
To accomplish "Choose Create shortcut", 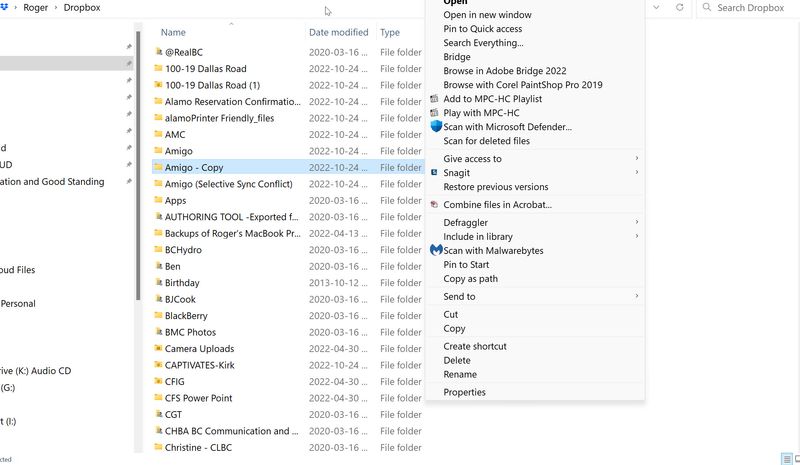I will (474, 346).
